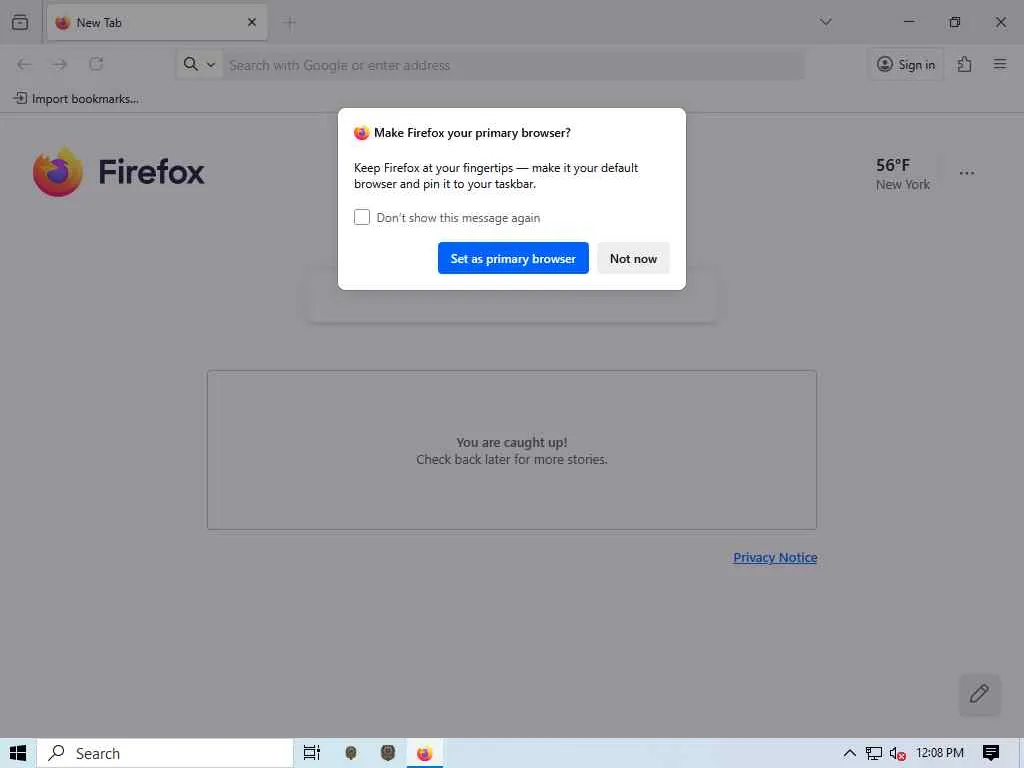Open the hamburger application menu
This screenshot has height=768, width=1024.
coord(1000,64)
